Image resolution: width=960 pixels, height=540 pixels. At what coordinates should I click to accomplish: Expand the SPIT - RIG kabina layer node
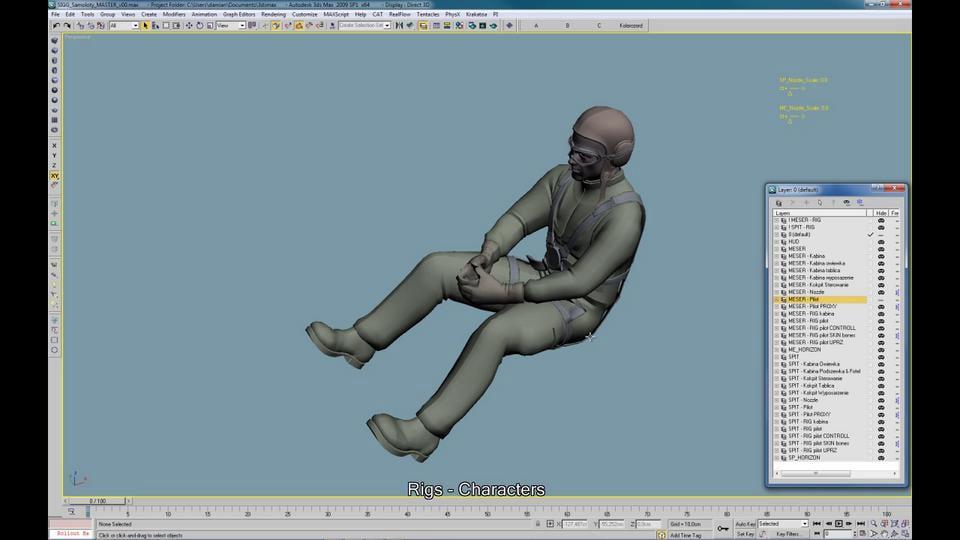coord(776,422)
